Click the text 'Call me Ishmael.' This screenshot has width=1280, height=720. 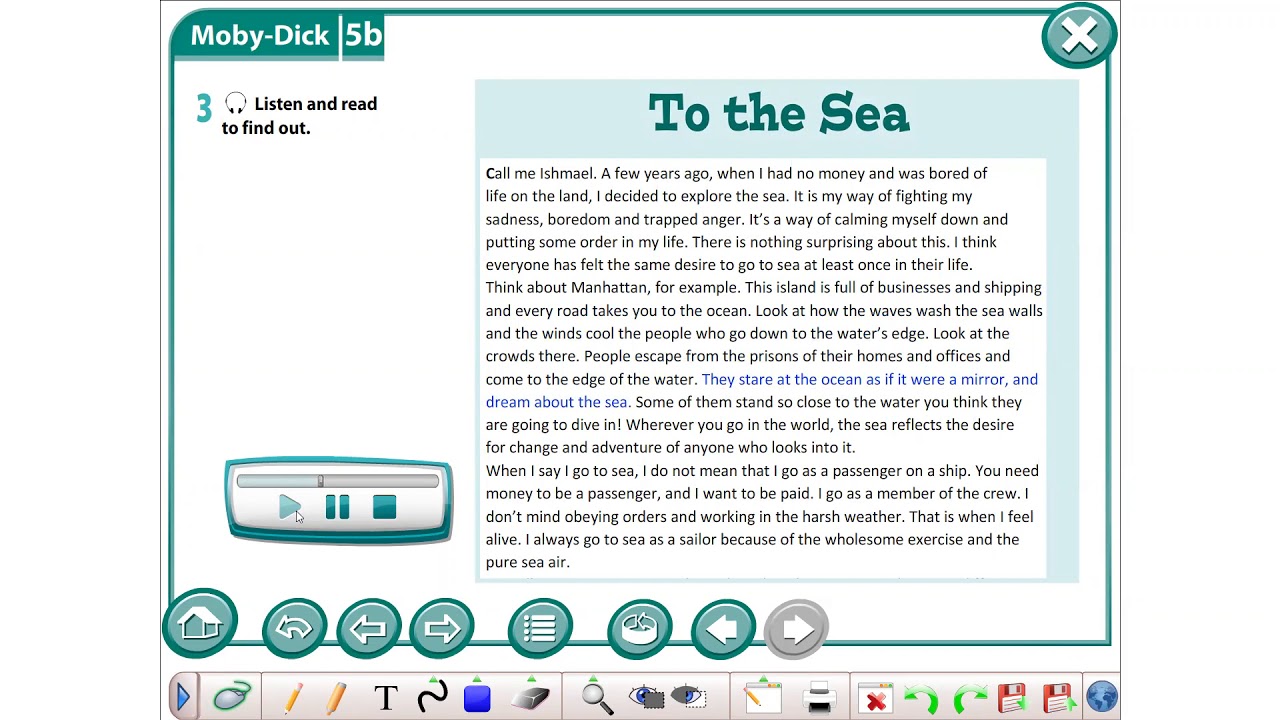(x=541, y=174)
